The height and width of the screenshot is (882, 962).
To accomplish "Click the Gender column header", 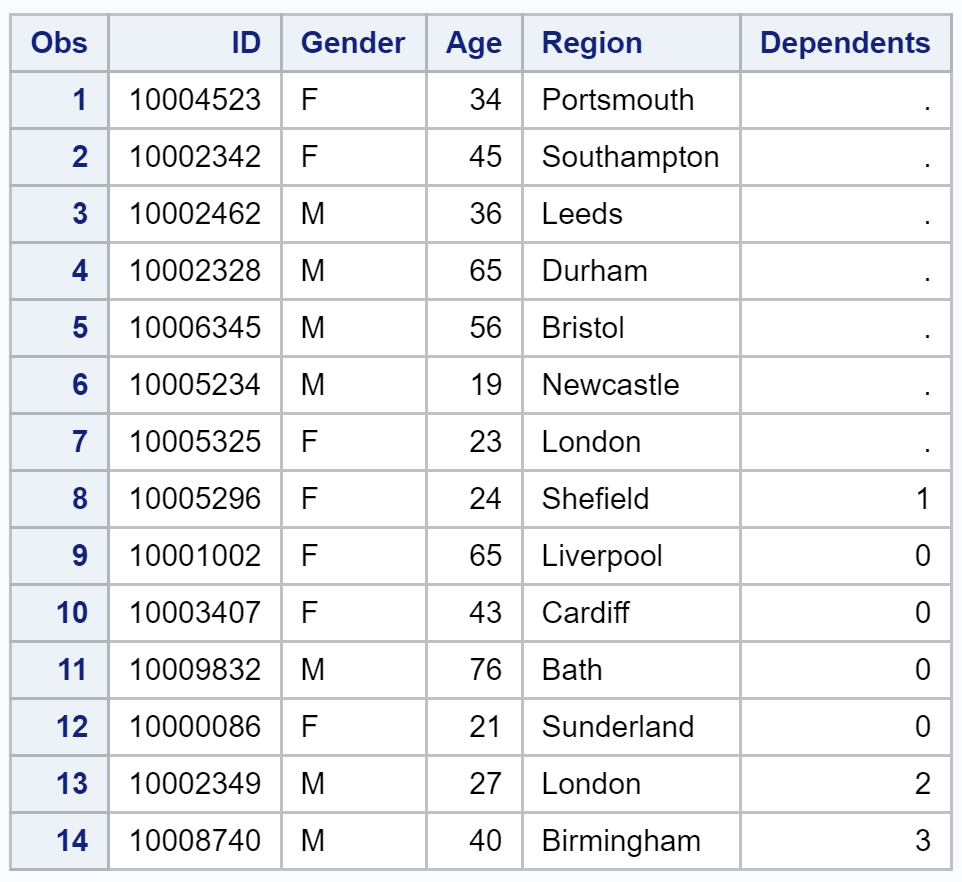I will coord(353,43).
